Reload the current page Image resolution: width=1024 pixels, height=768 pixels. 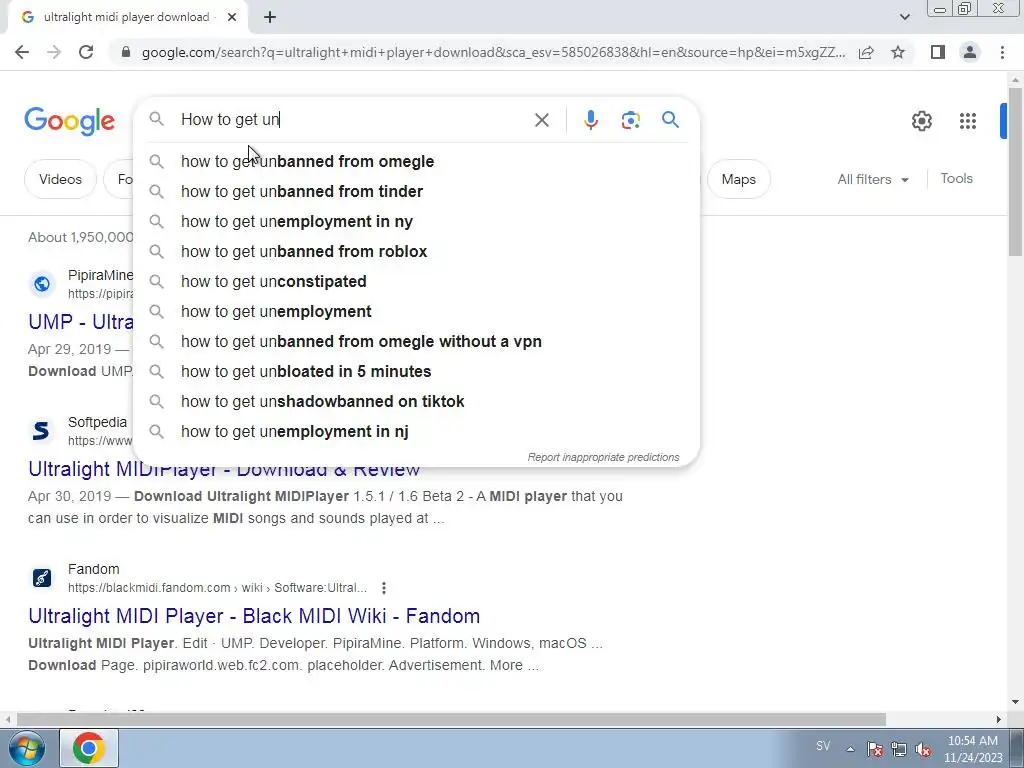click(86, 52)
